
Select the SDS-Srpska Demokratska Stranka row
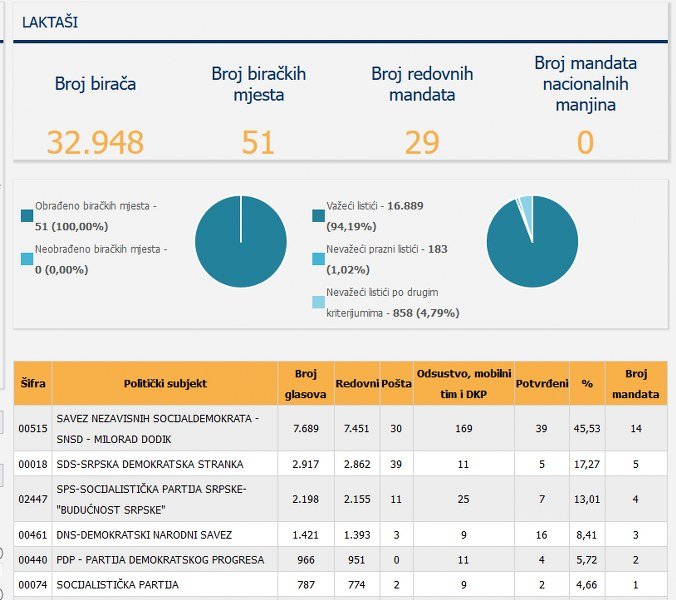[x=165, y=464]
